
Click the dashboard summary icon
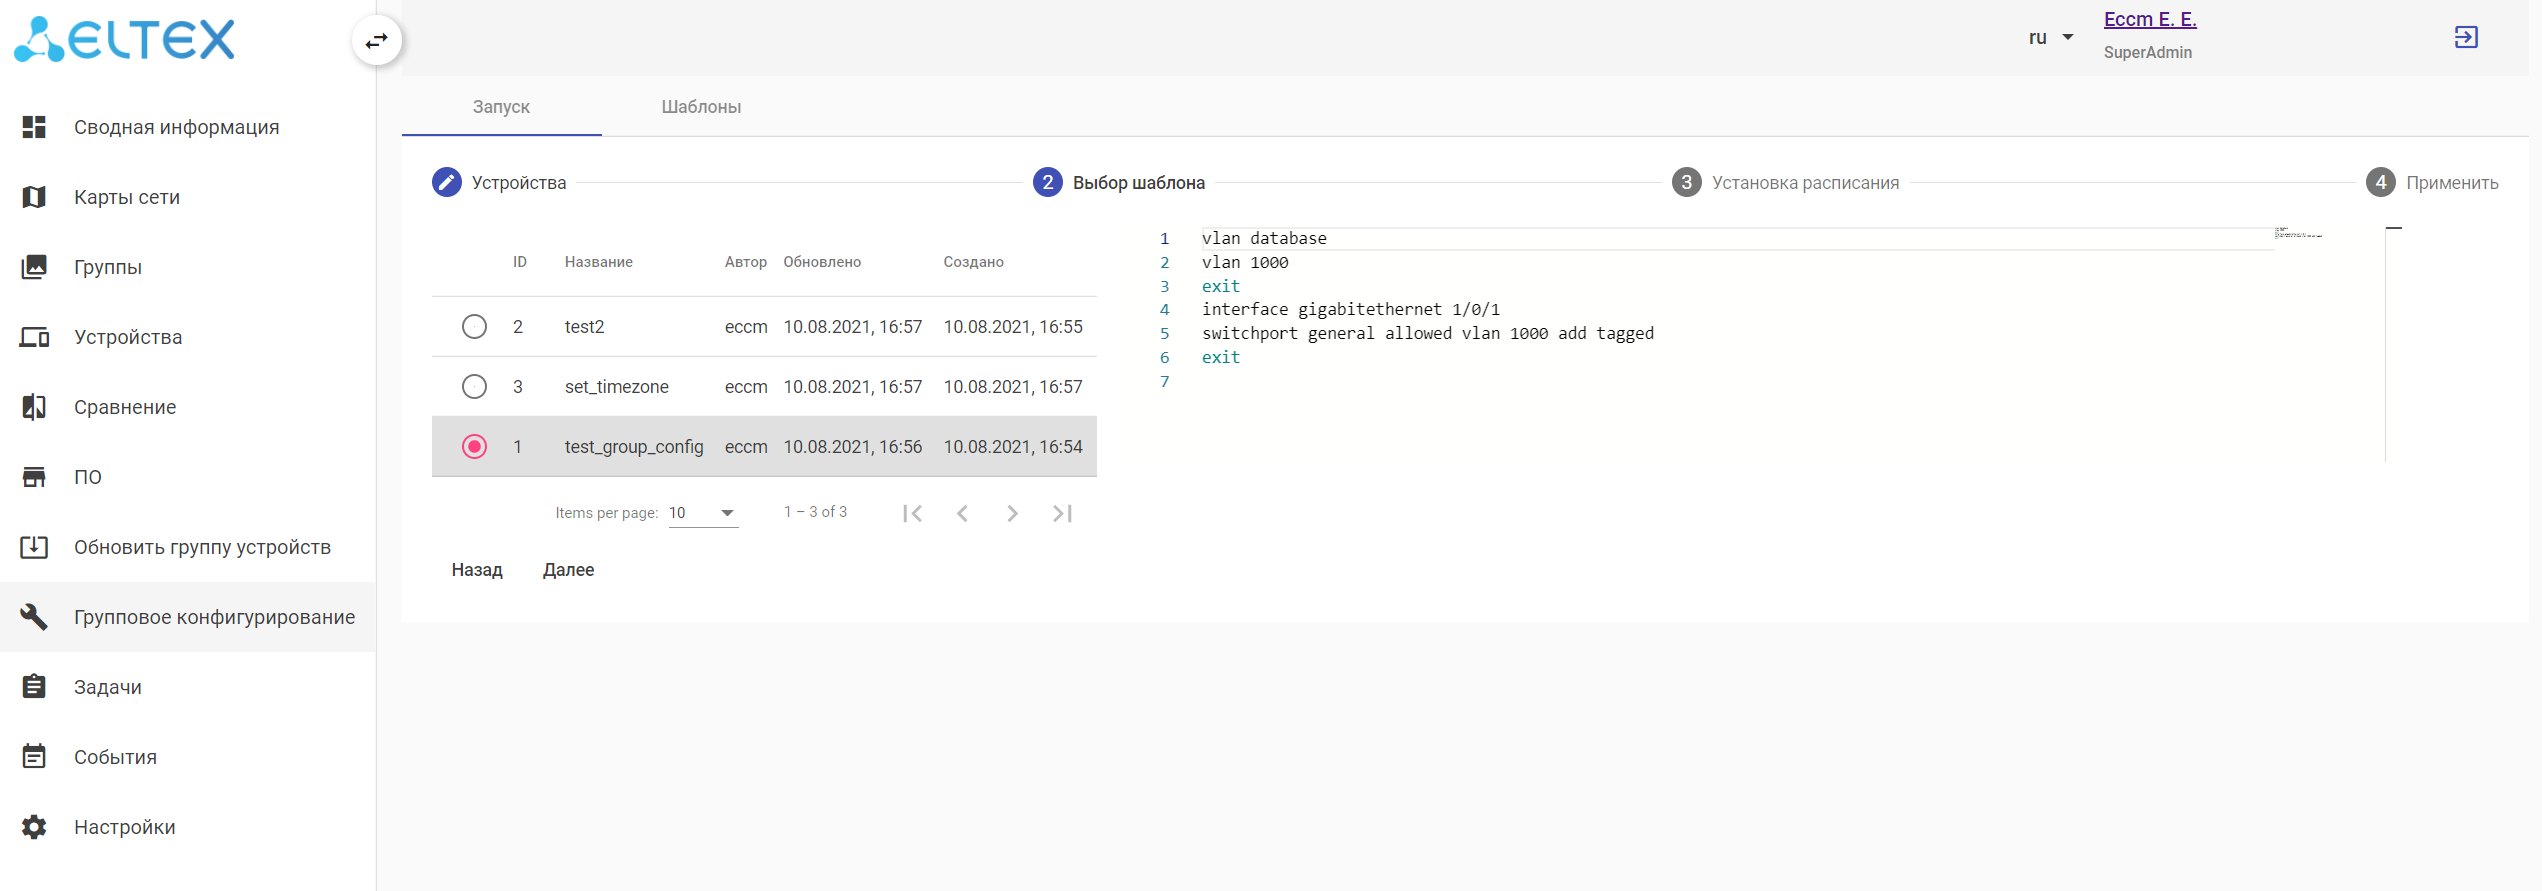(x=34, y=127)
